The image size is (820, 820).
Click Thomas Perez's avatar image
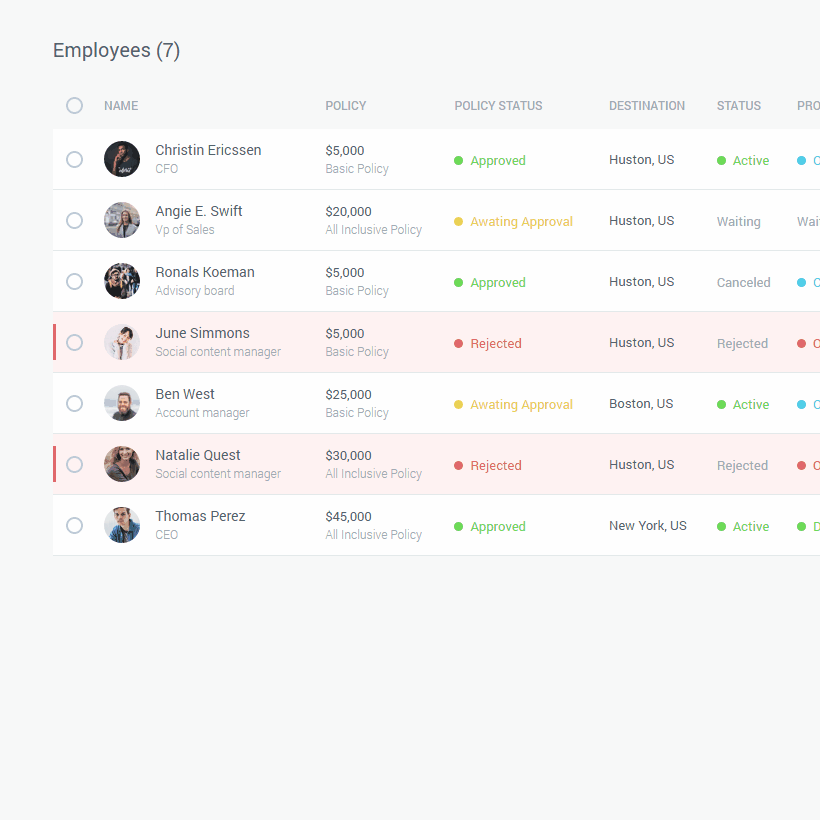[x=122, y=525]
